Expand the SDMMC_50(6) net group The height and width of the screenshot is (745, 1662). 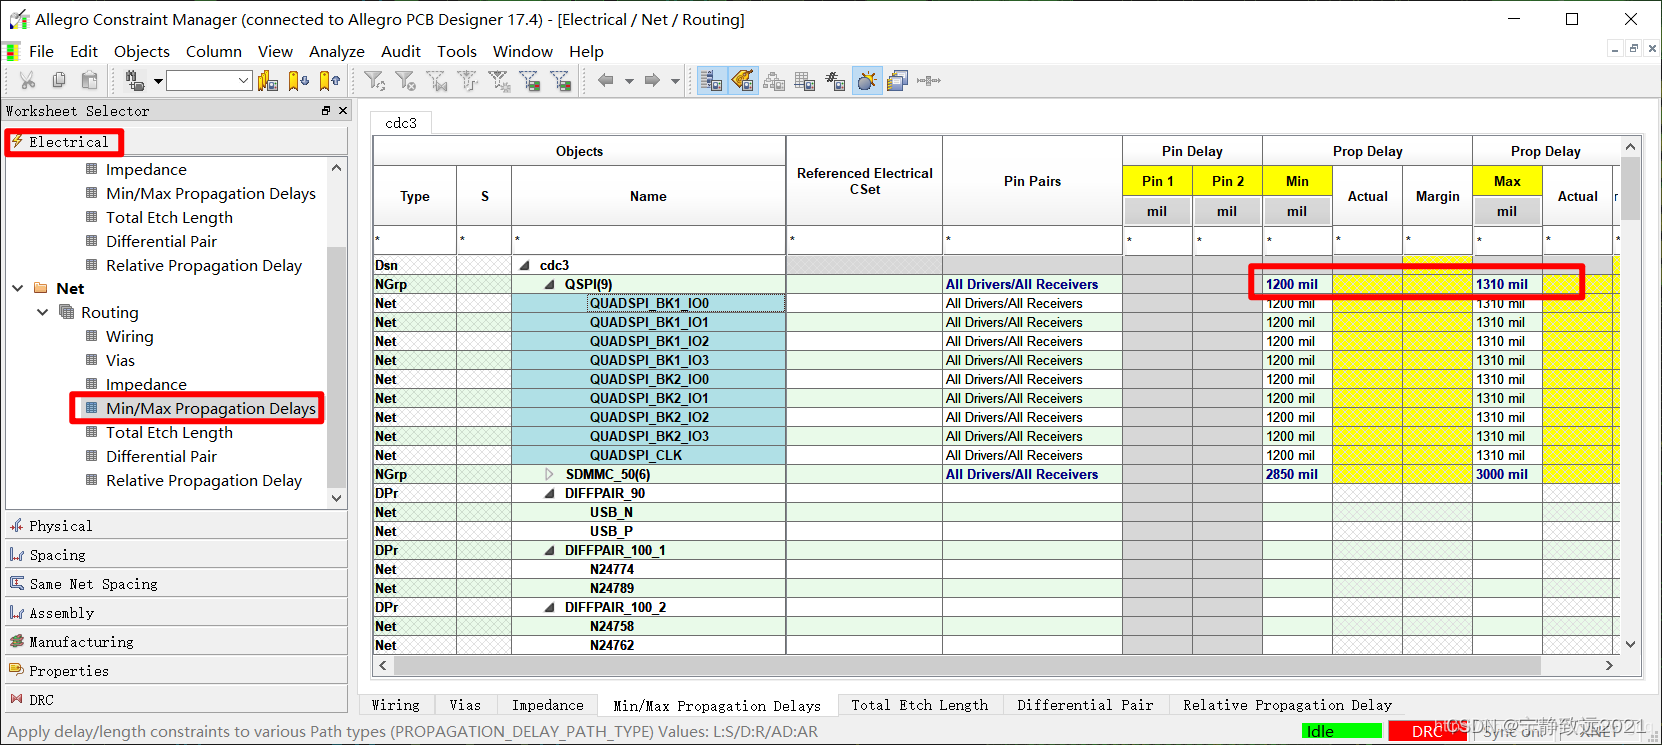(x=549, y=475)
